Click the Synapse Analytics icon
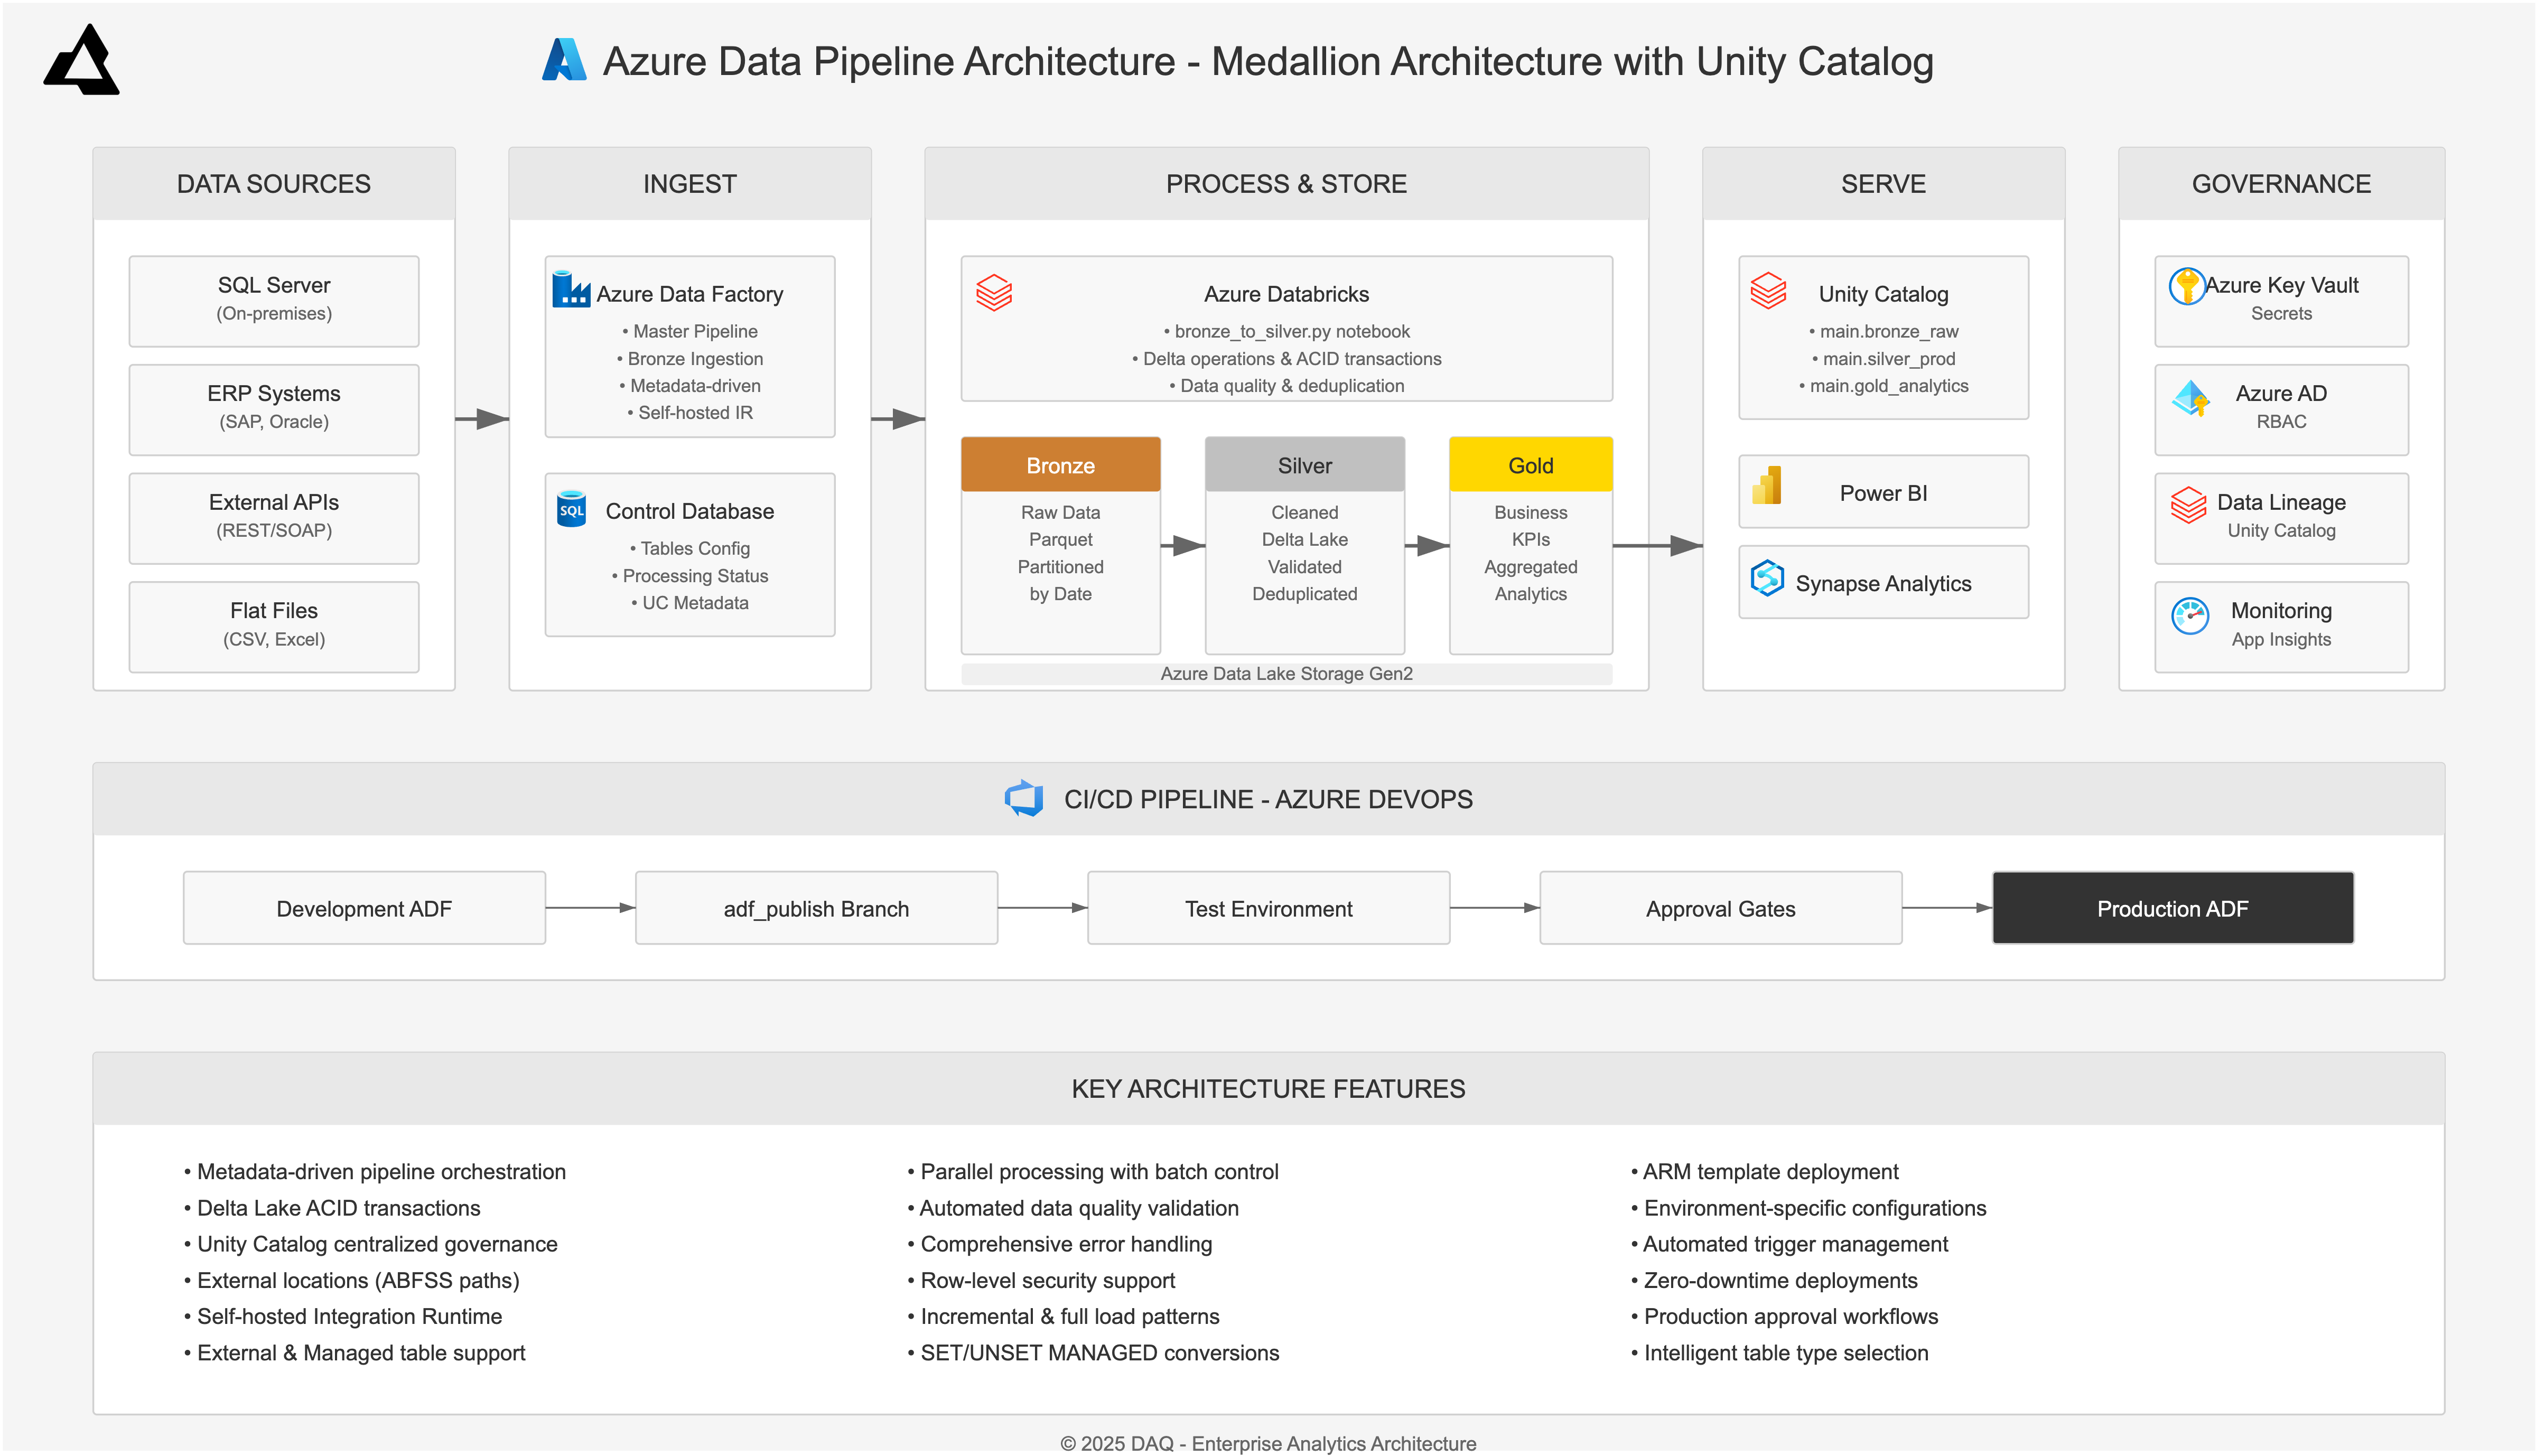Viewport: 2536px width, 1456px height. tap(1767, 578)
